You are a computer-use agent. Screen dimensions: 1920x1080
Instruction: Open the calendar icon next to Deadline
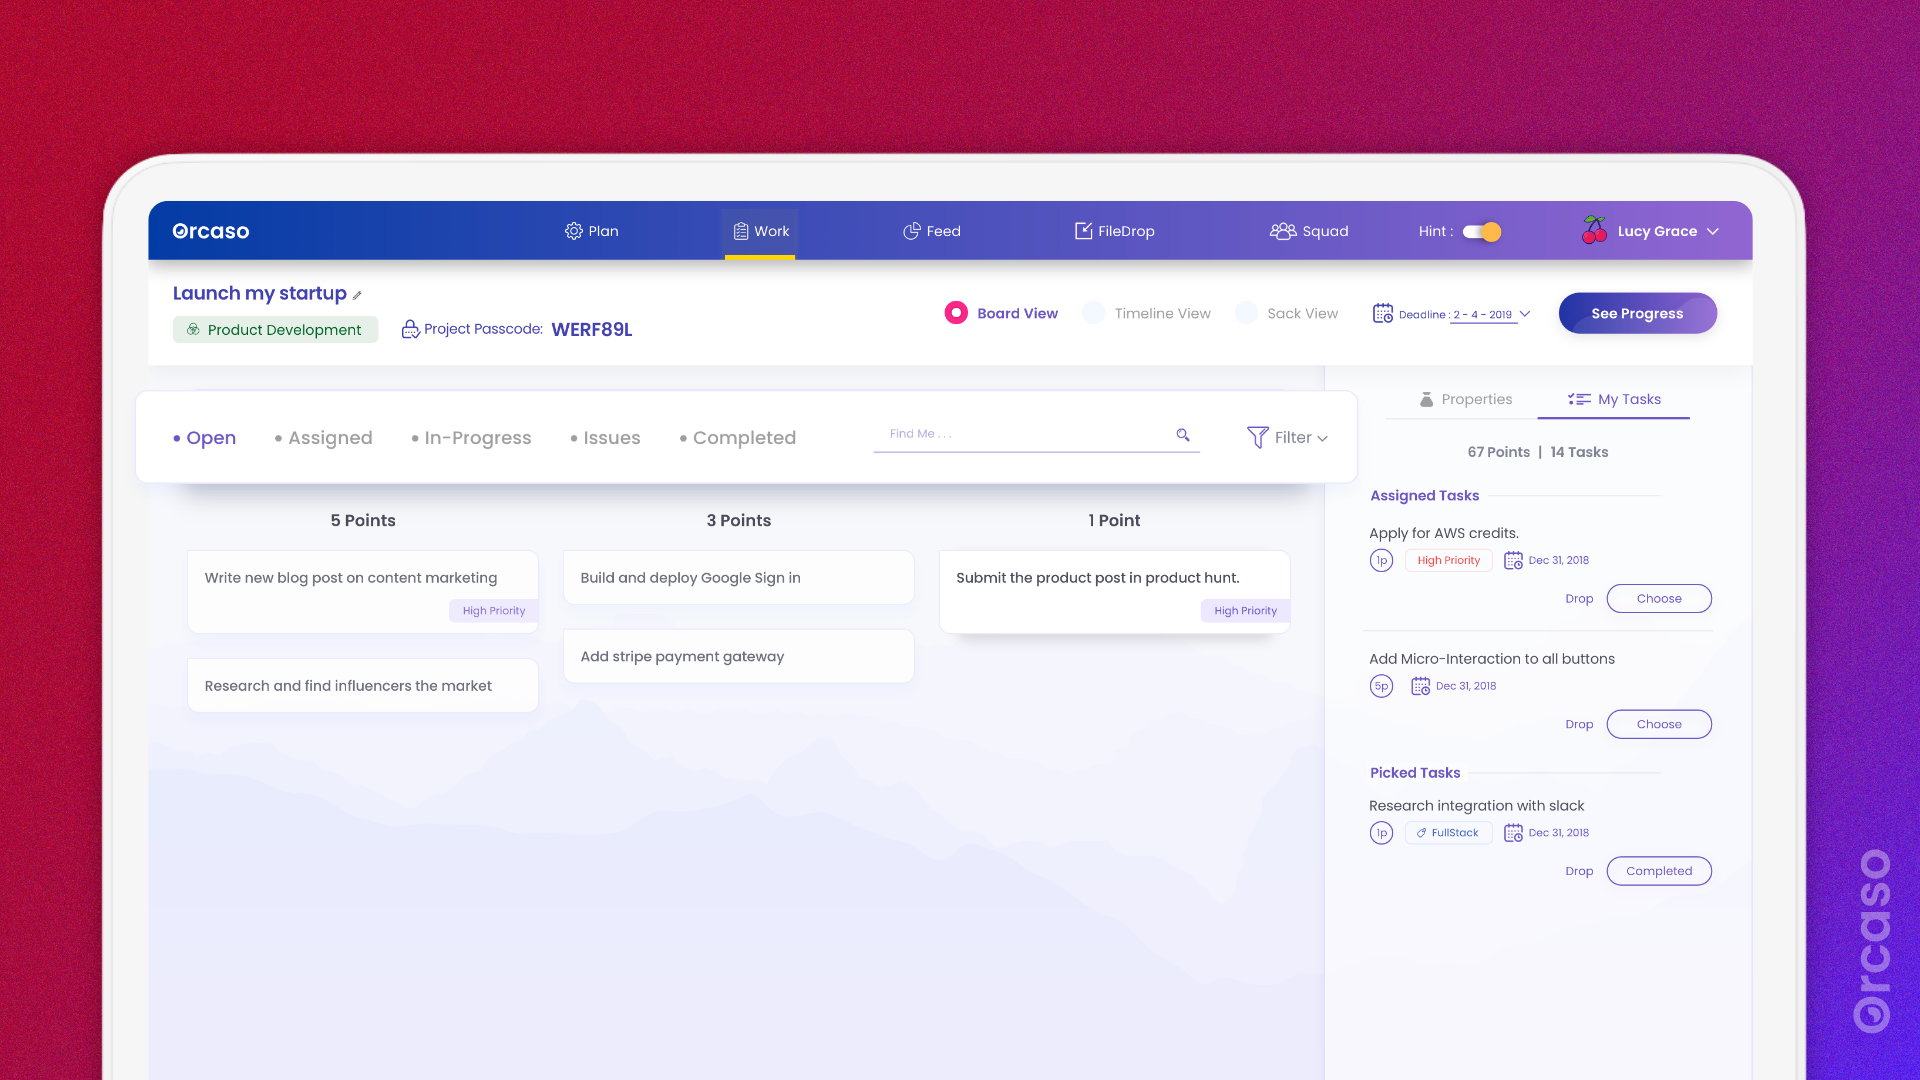(x=1383, y=313)
